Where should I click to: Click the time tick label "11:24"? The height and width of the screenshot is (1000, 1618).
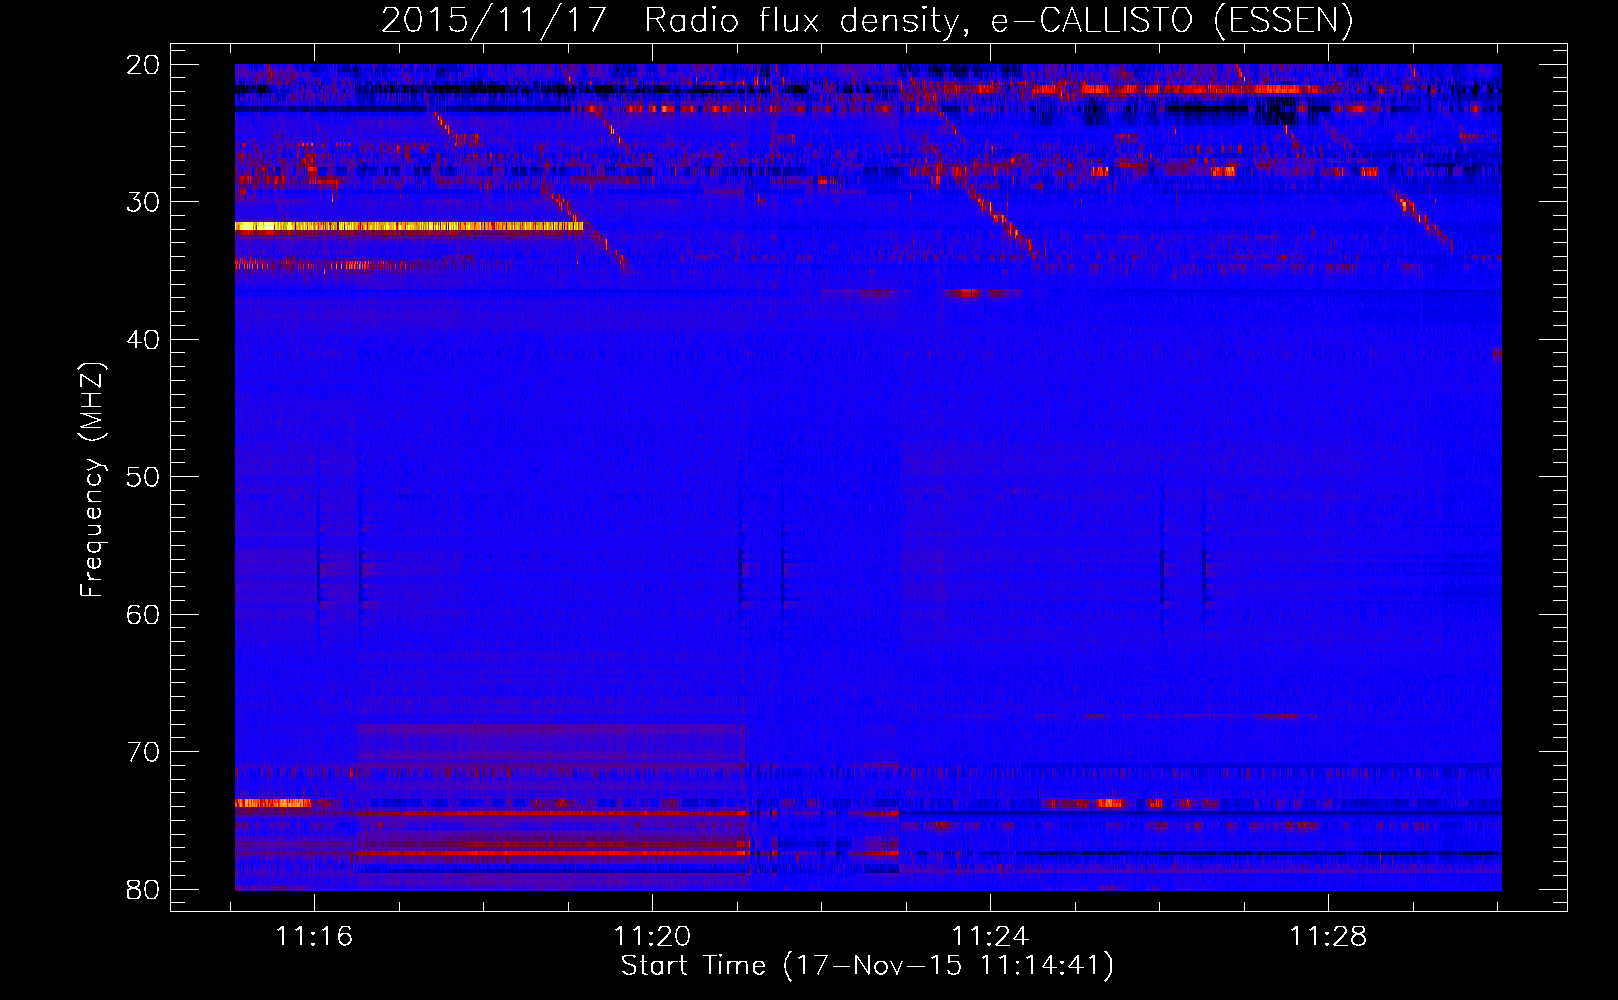990,937
